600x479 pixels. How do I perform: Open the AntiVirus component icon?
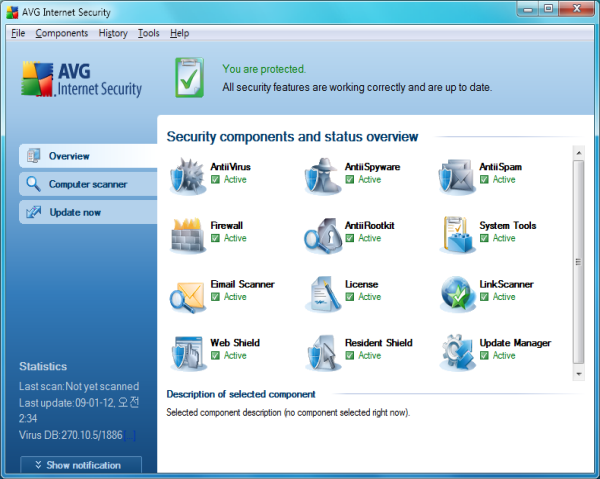coord(187,176)
